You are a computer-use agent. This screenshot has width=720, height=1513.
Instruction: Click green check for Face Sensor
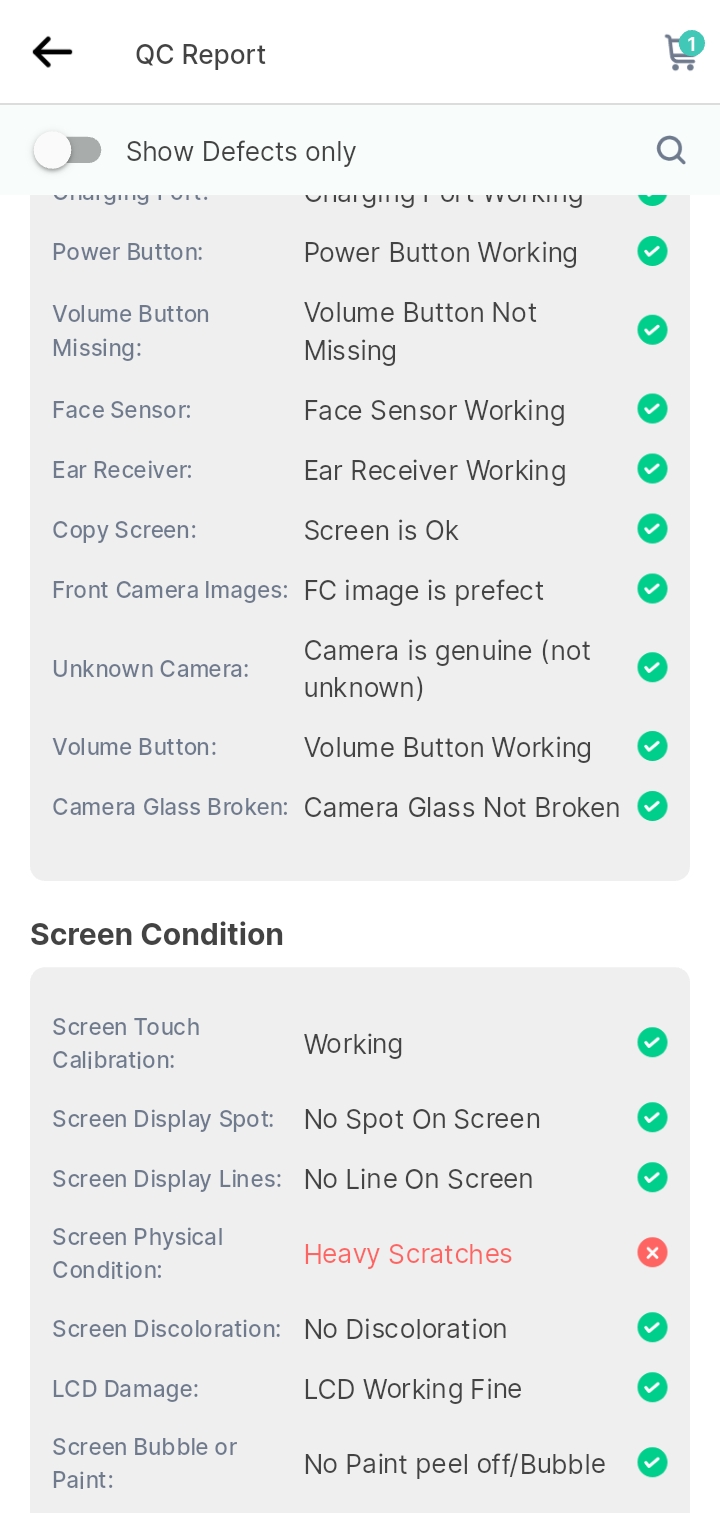(x=653, y=408)
